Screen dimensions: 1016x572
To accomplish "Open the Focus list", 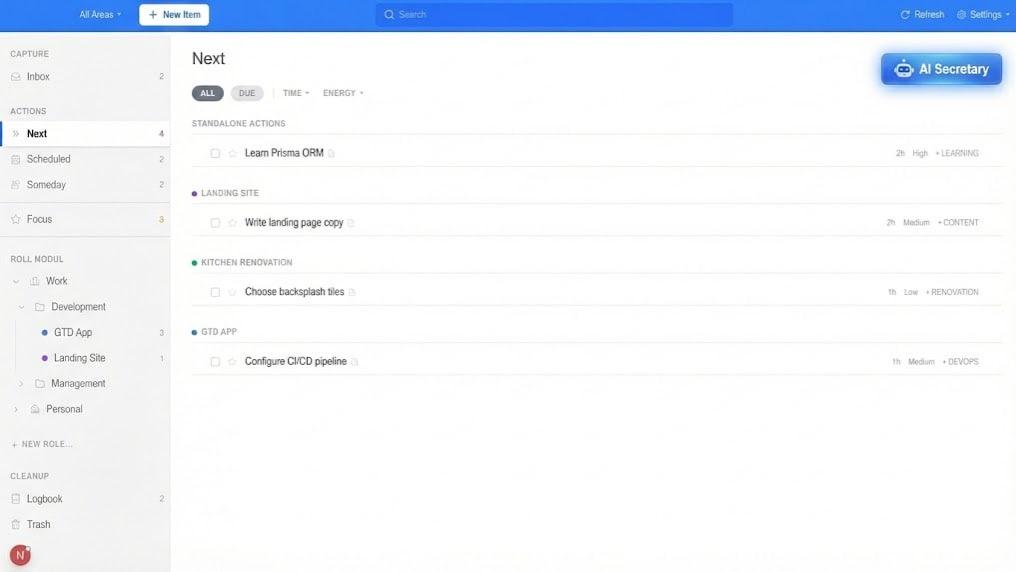I will [x=85, y=219].
